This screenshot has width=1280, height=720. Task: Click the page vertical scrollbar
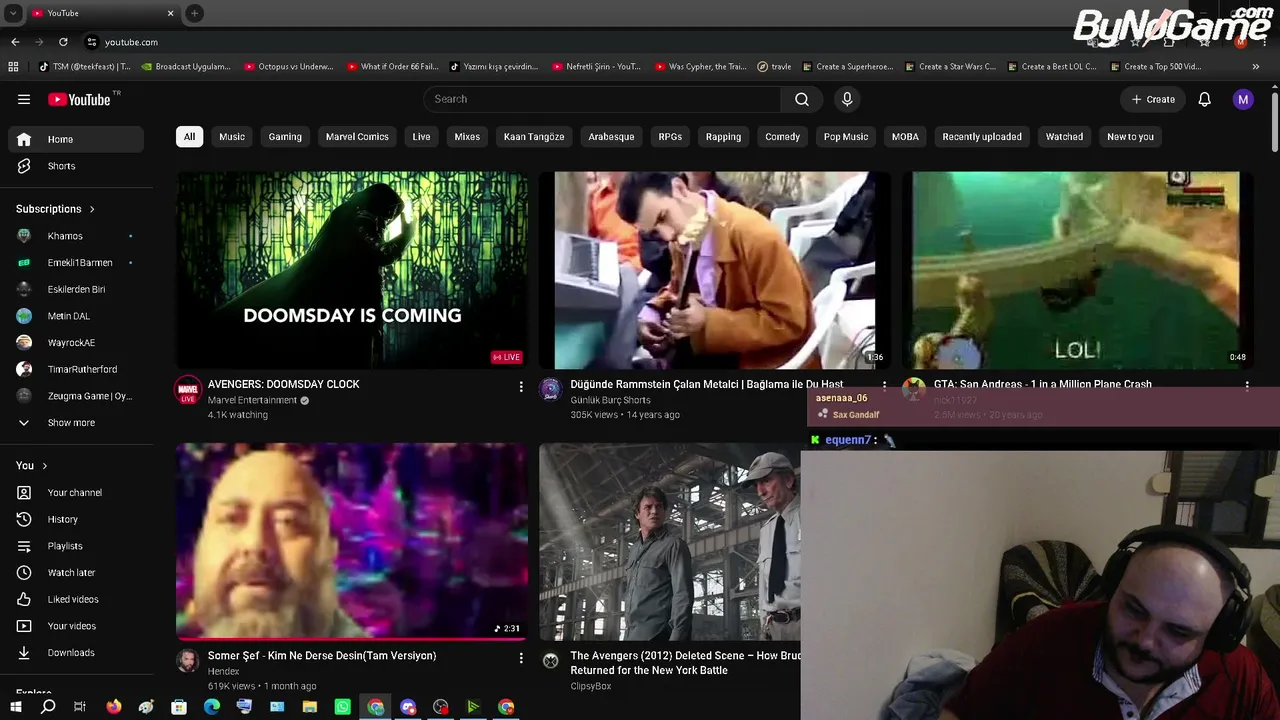[1275, 120]
